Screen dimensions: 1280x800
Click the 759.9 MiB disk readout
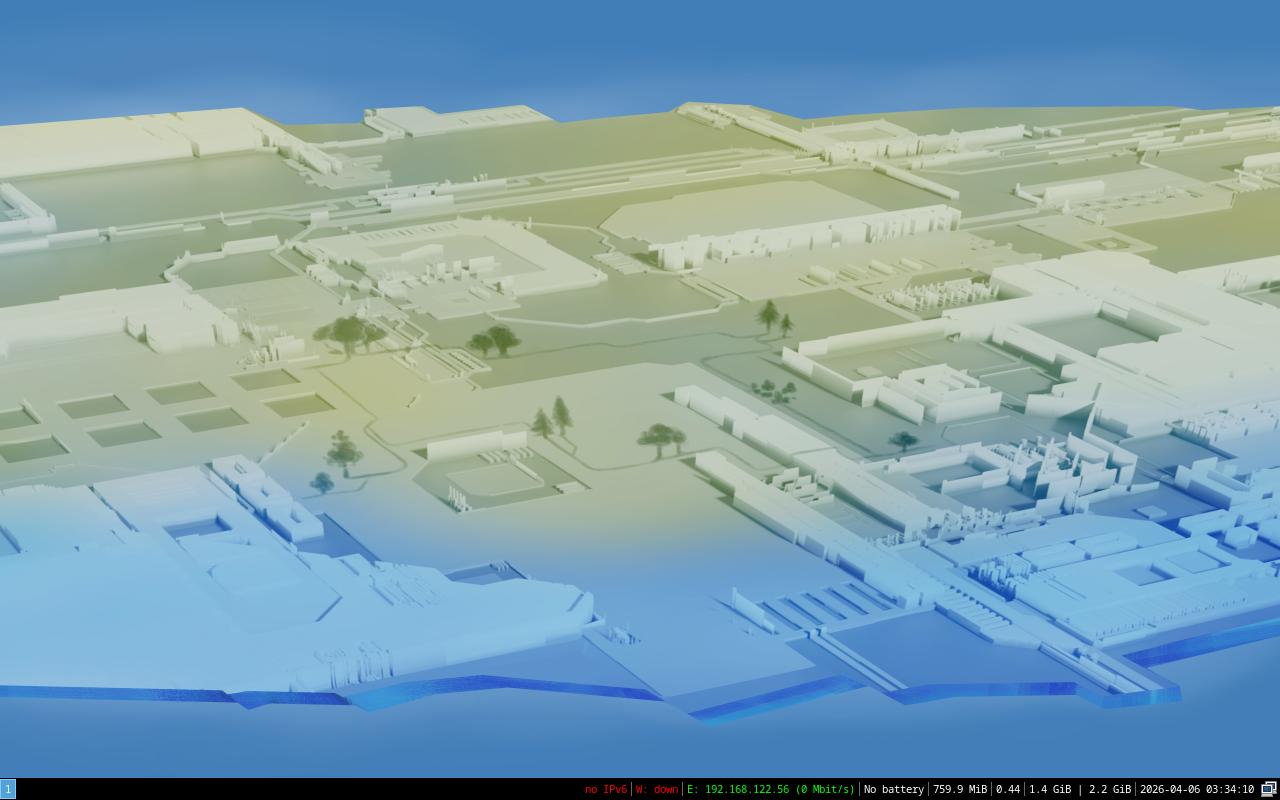coord(959,789)
